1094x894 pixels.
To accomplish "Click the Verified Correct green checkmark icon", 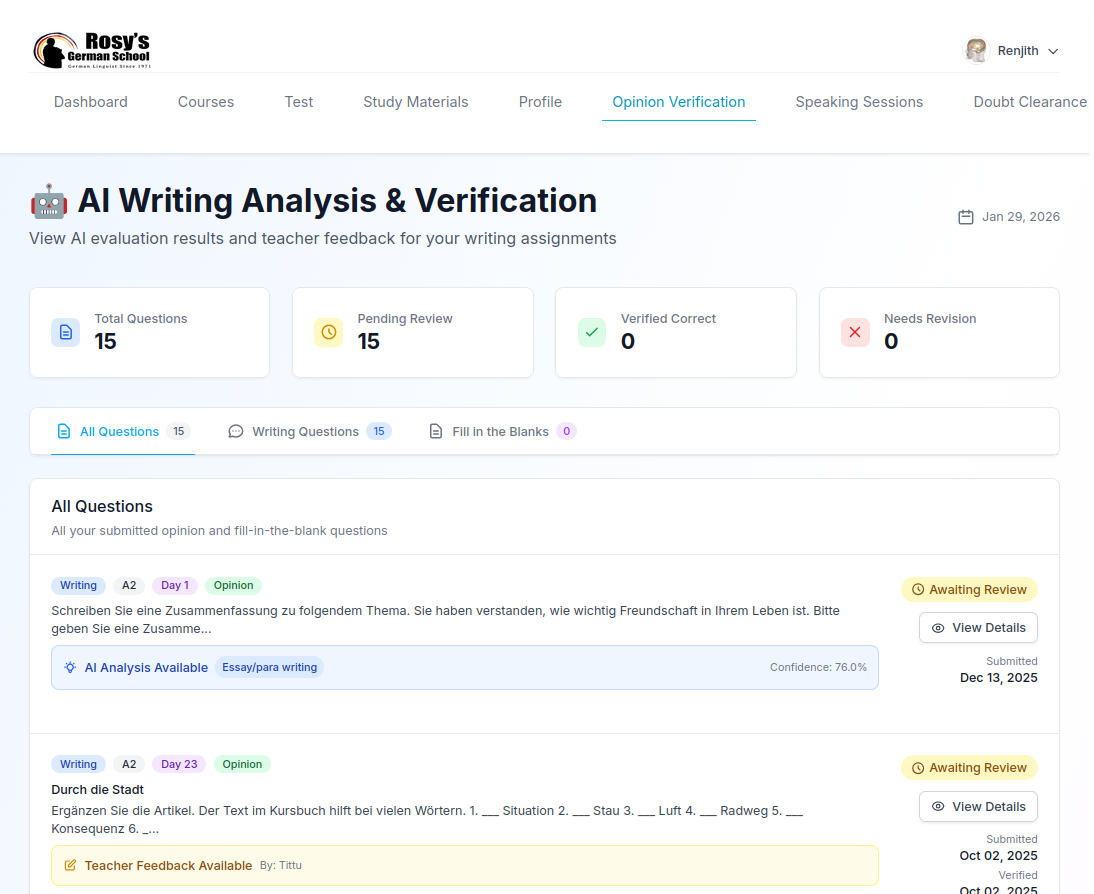I will point(591,332).
